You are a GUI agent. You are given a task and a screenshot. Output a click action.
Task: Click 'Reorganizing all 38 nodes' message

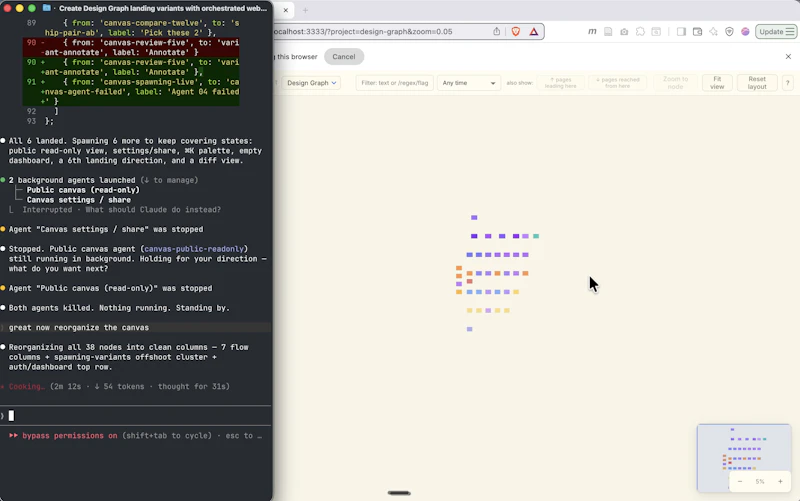point(129,357)
